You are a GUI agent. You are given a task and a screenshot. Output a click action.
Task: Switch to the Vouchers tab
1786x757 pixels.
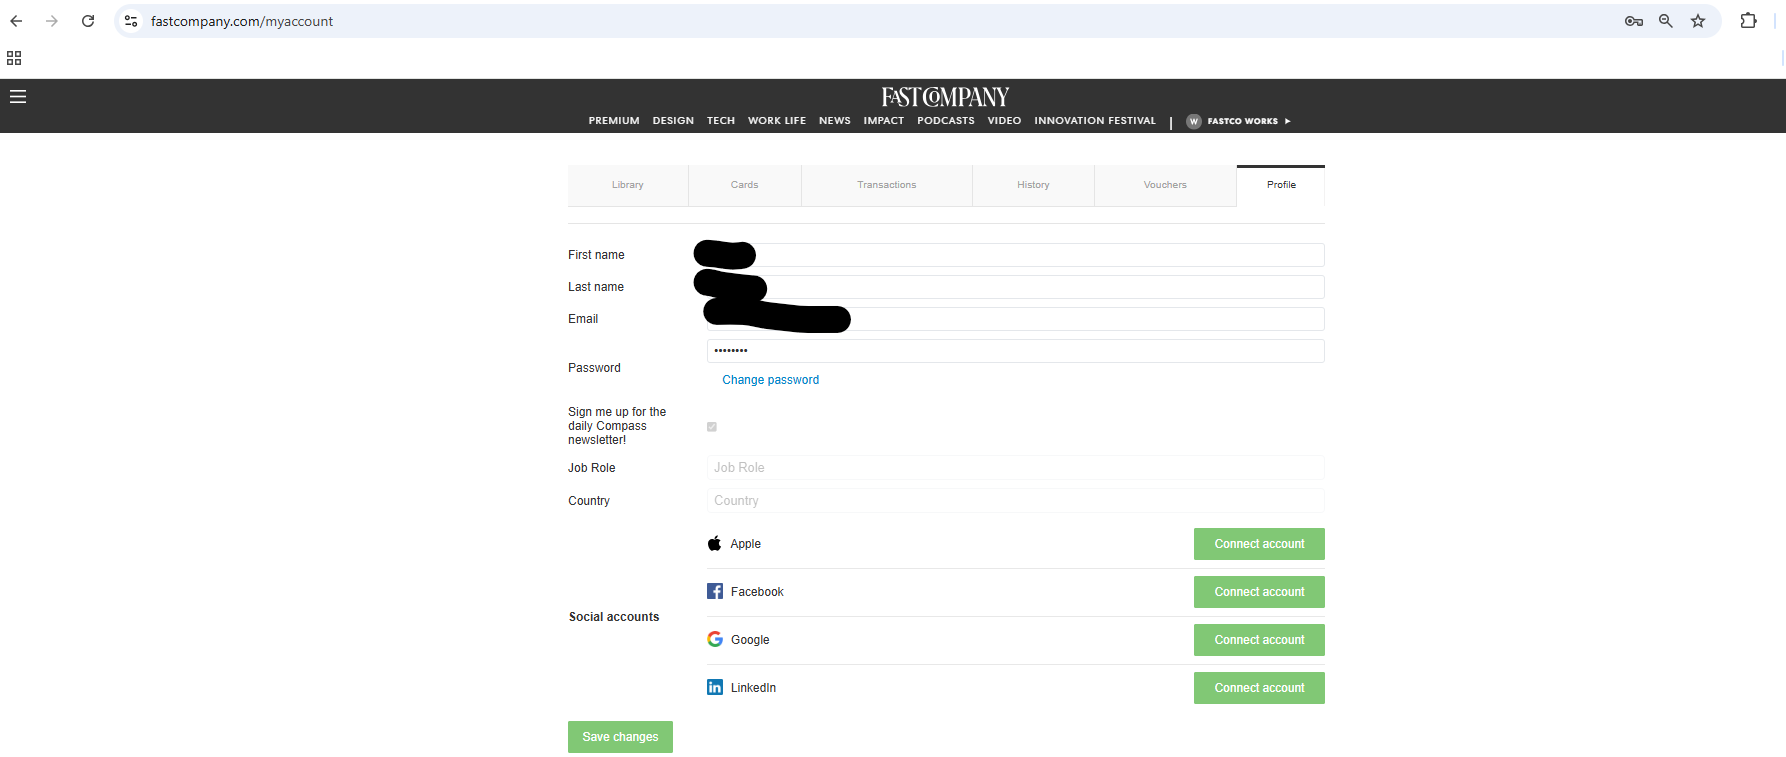click(x=1165, y=185)
